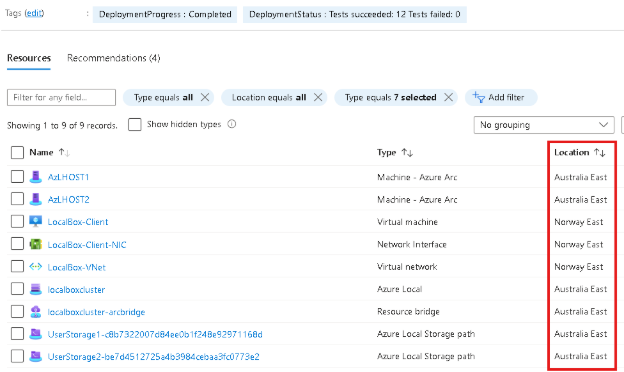Check the box for AzLHOST2 row
This screenshot has height=372, width=624.
coord(17,199)
